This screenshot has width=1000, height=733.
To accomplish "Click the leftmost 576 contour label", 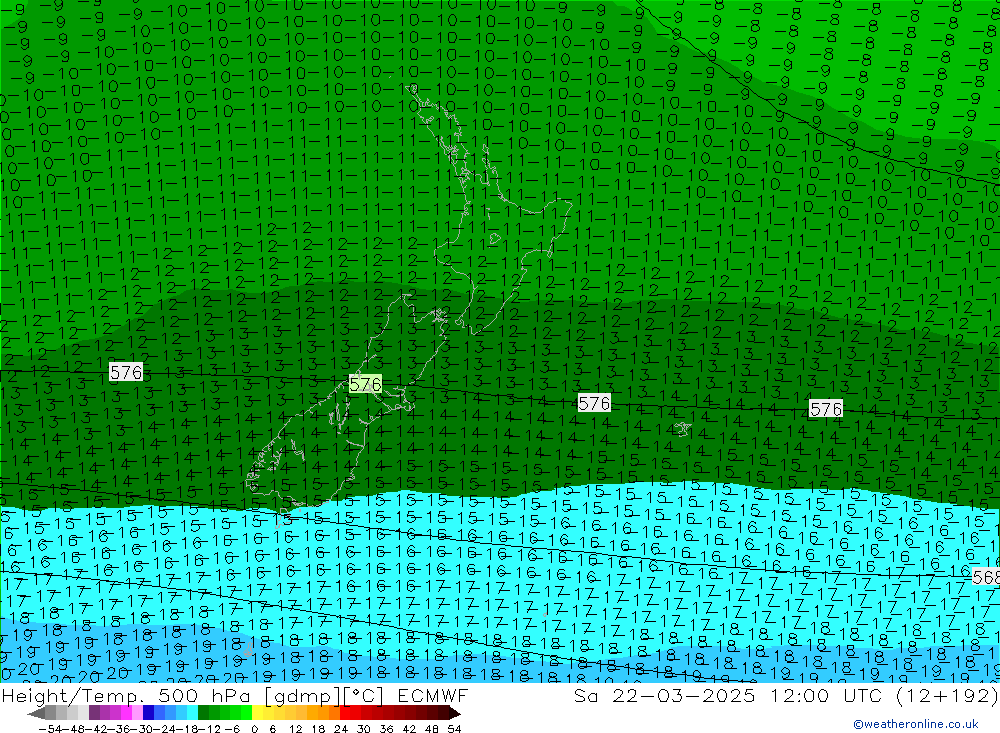I will tap(126, 372).
